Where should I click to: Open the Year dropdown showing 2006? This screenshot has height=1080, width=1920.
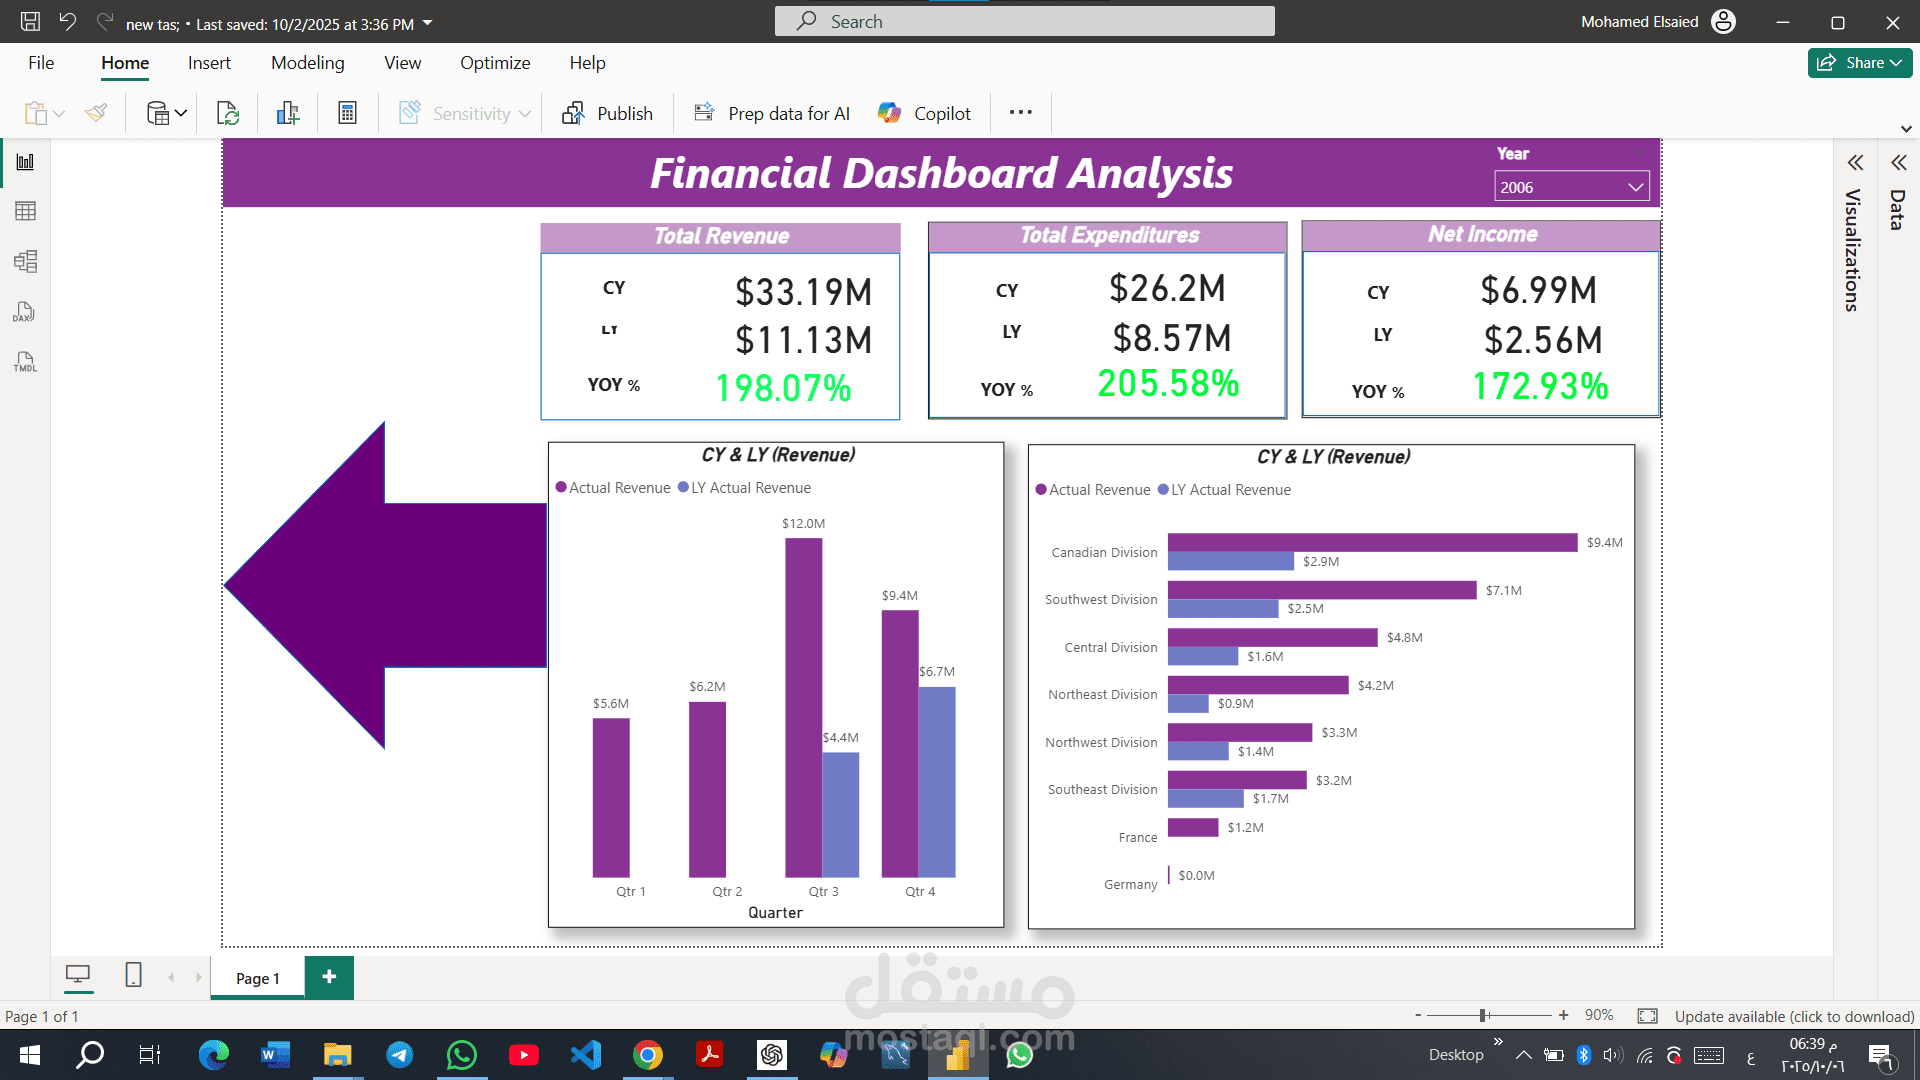pos(1634,186)
